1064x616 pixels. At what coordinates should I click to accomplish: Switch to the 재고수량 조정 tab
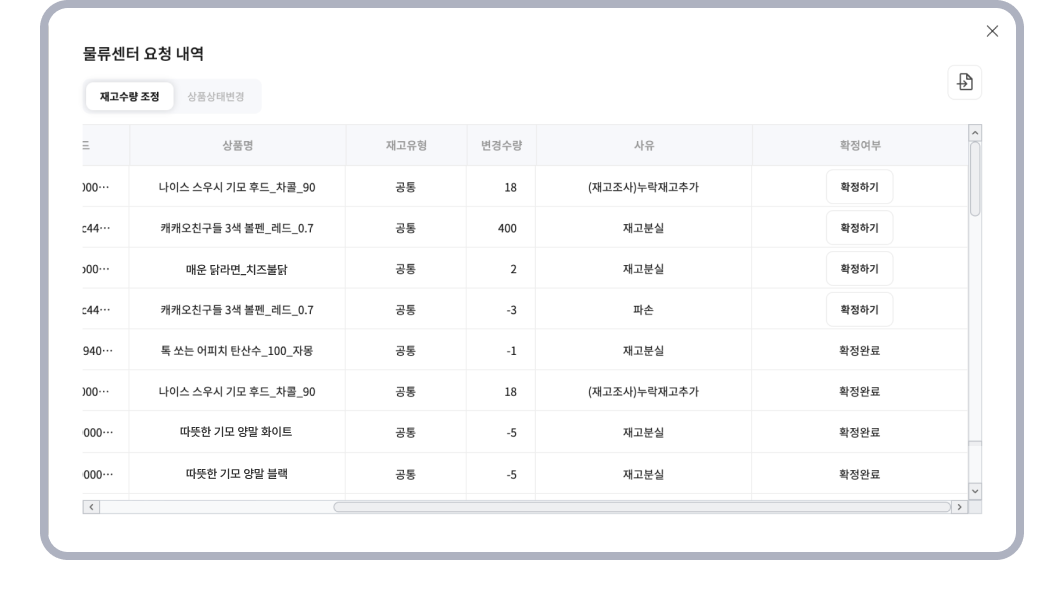pyautogui.click(x=129, y=97)
